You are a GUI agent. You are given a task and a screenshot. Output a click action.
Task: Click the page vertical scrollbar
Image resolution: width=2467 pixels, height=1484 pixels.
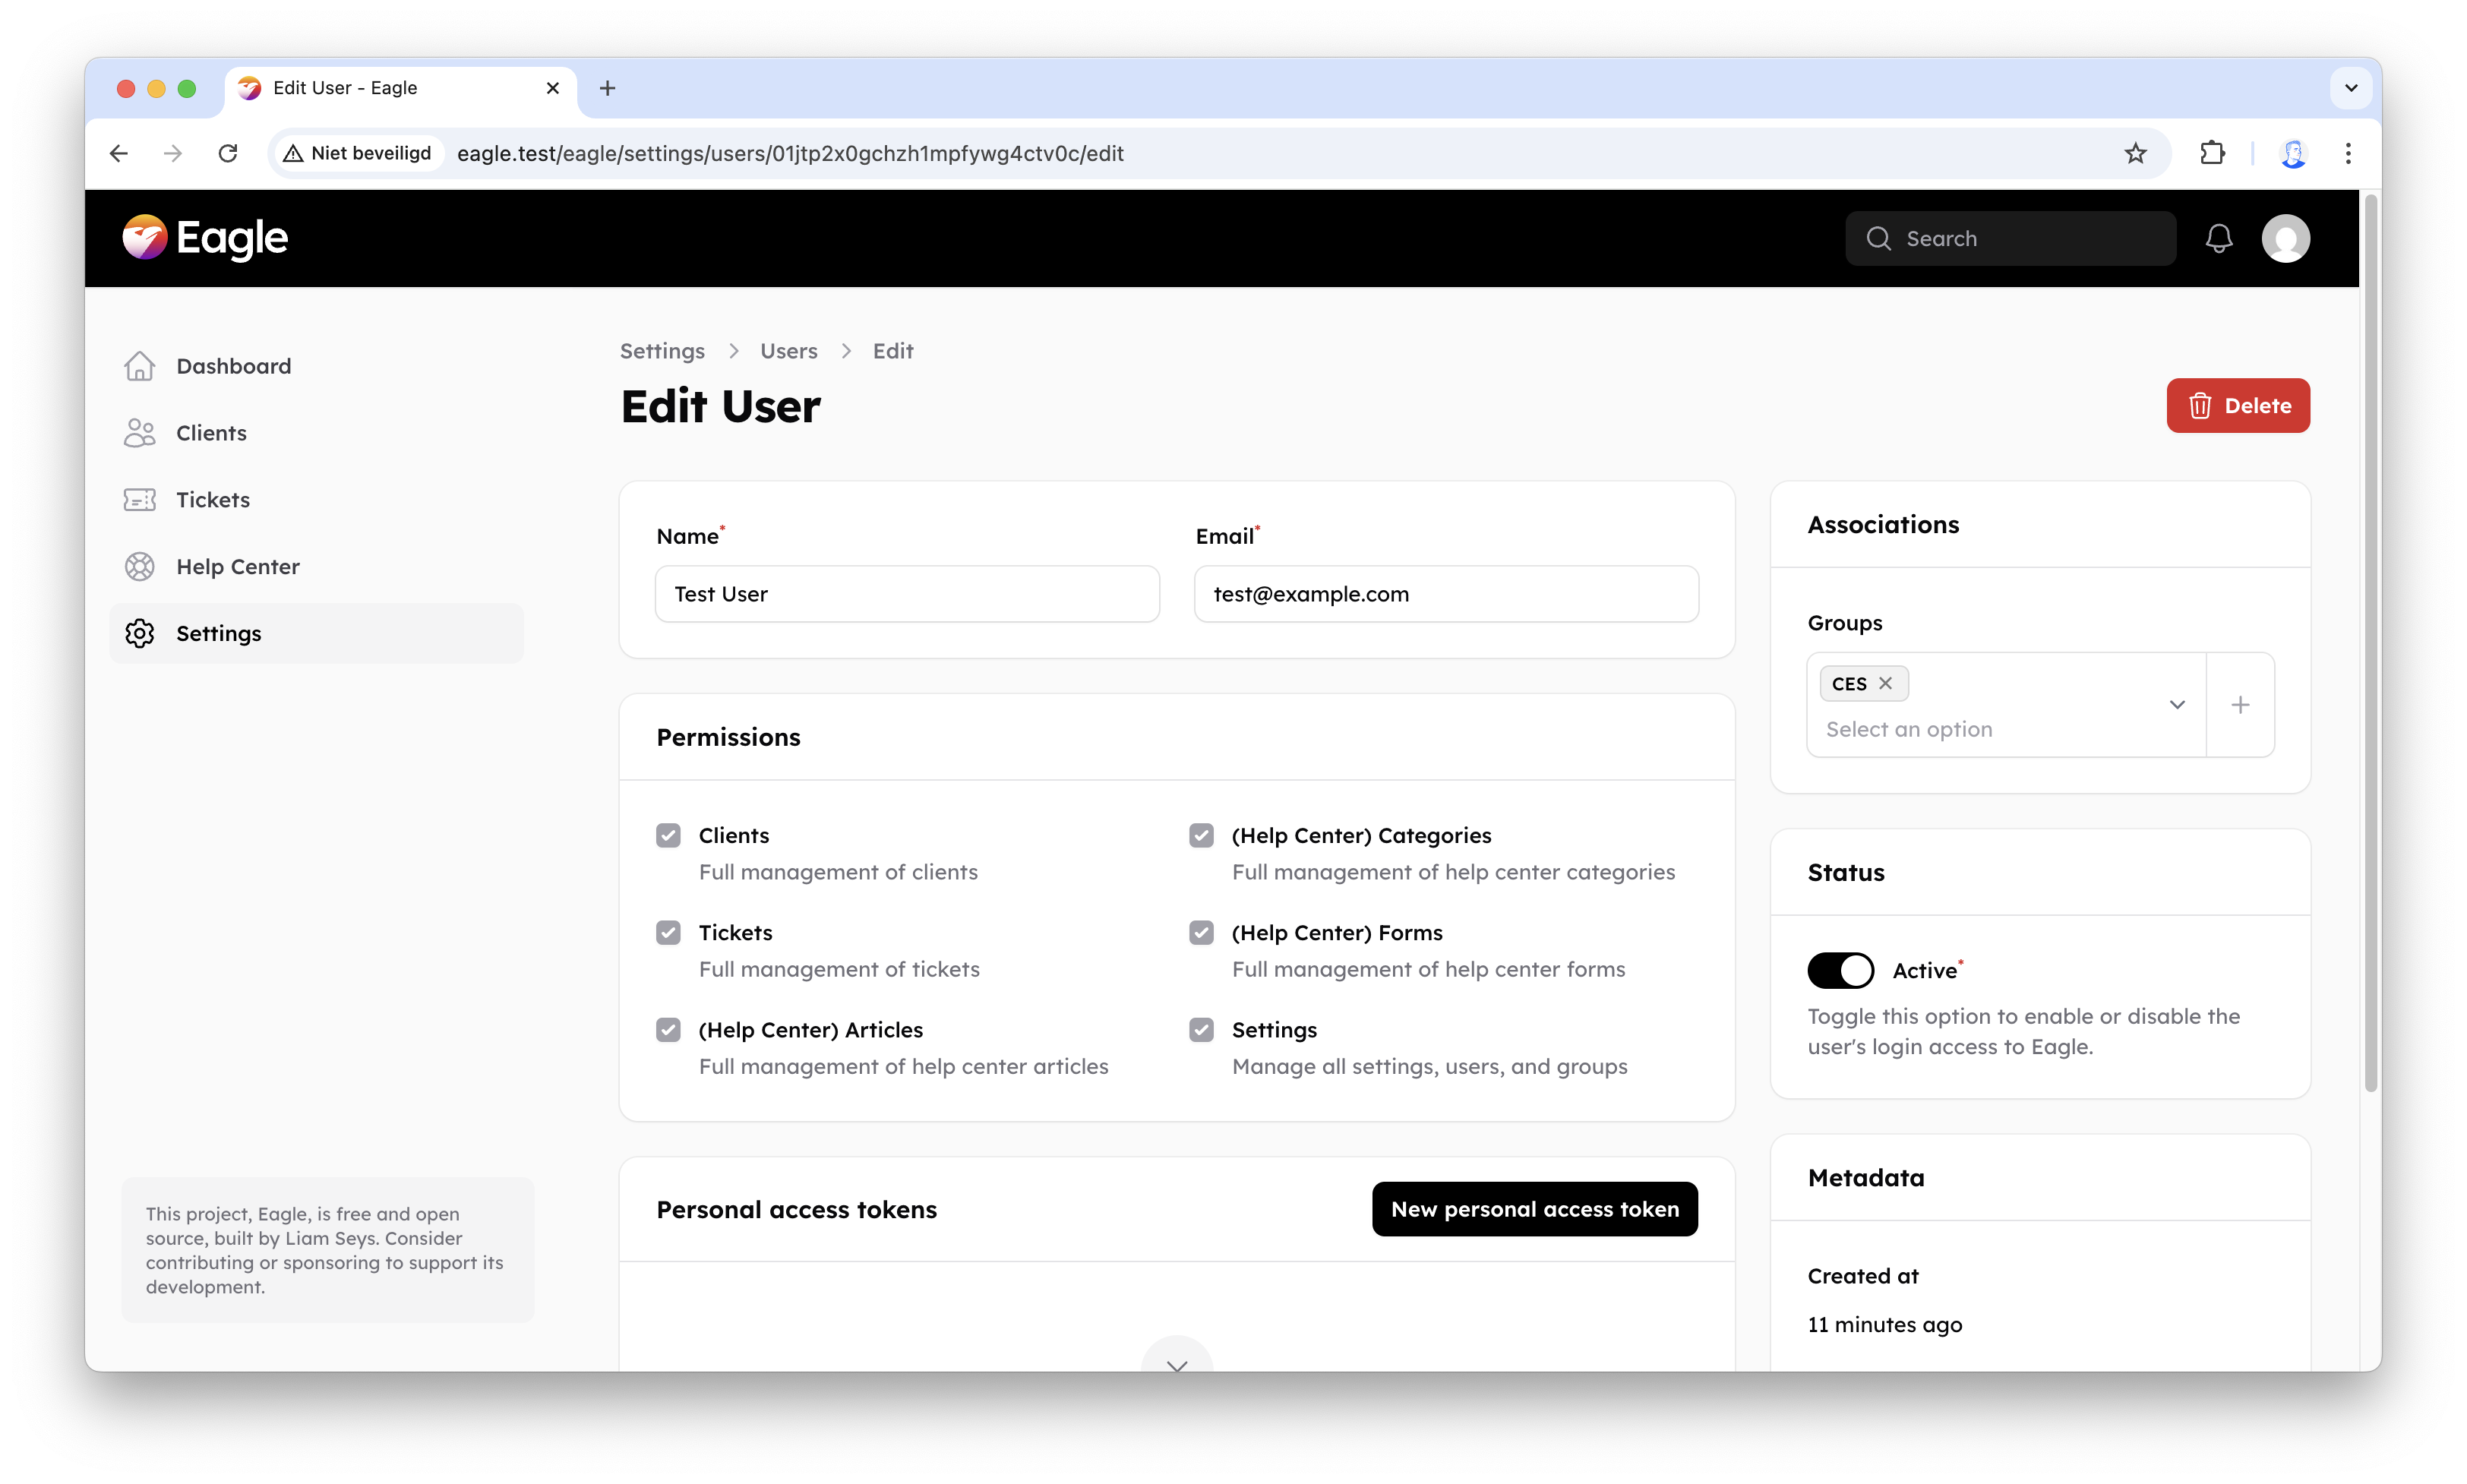(2369, 640)
